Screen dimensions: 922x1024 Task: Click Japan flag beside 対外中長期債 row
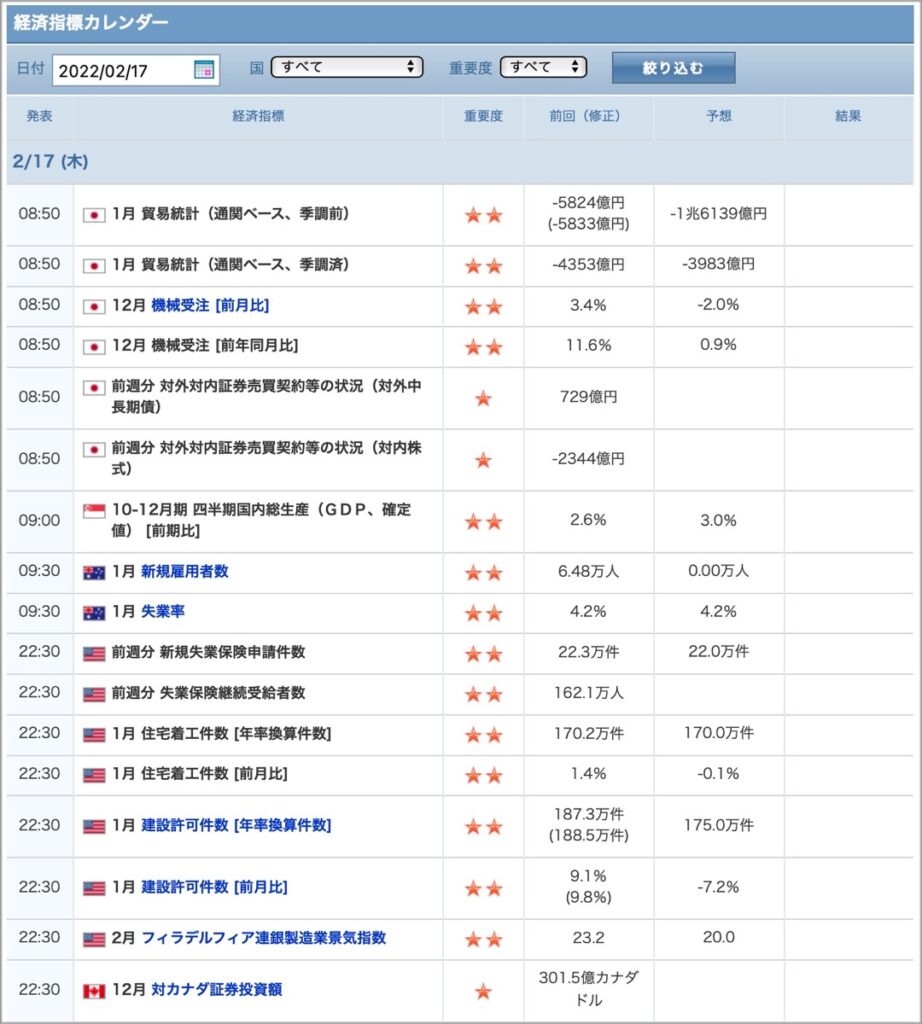(94, 388)
